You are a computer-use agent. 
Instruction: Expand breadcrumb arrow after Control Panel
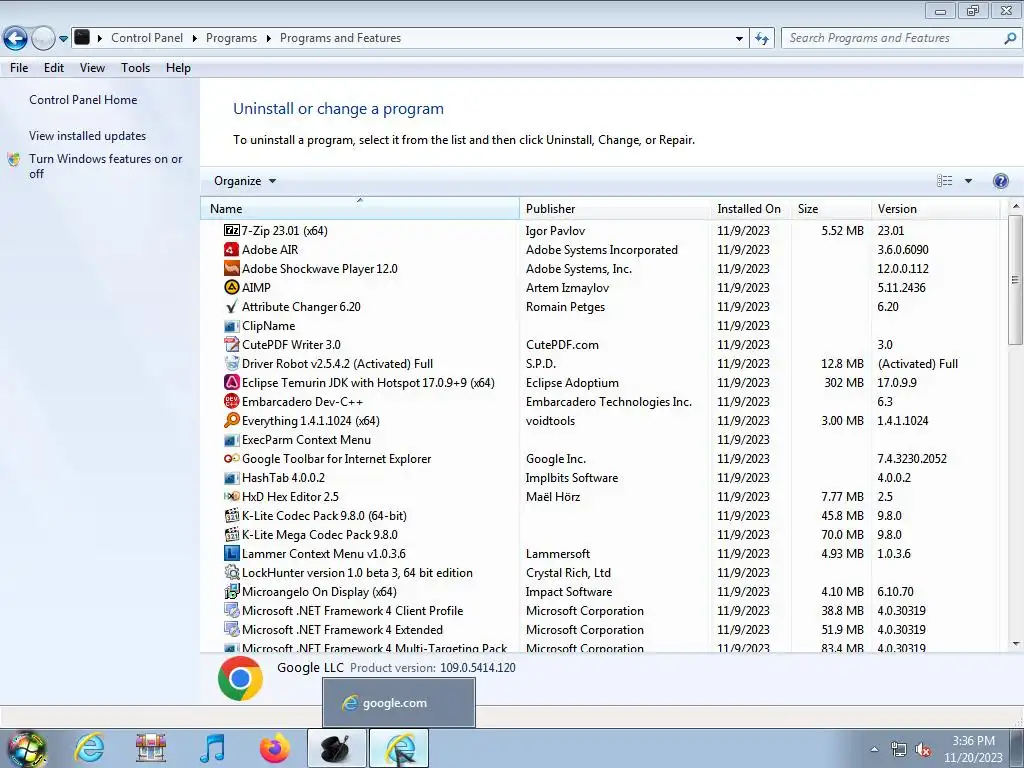195,39
